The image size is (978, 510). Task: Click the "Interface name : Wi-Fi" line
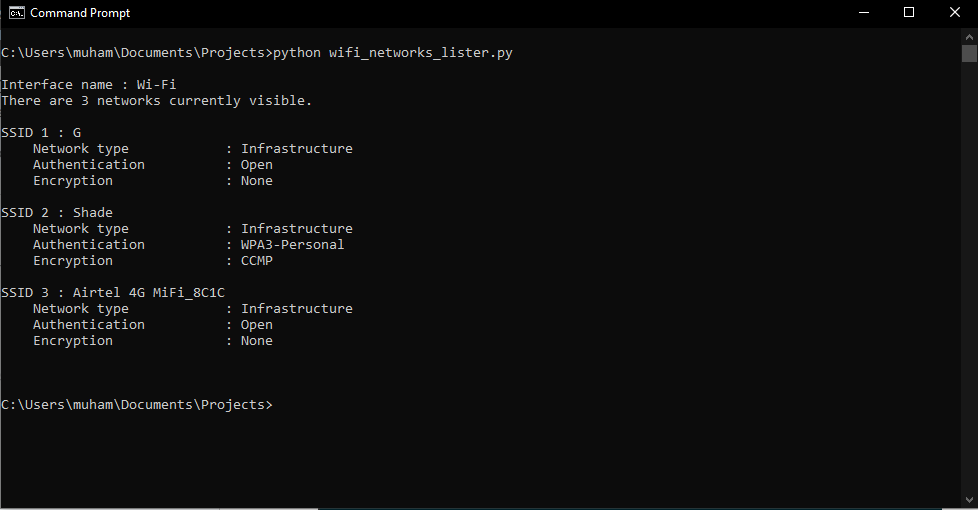coord(89,85)
